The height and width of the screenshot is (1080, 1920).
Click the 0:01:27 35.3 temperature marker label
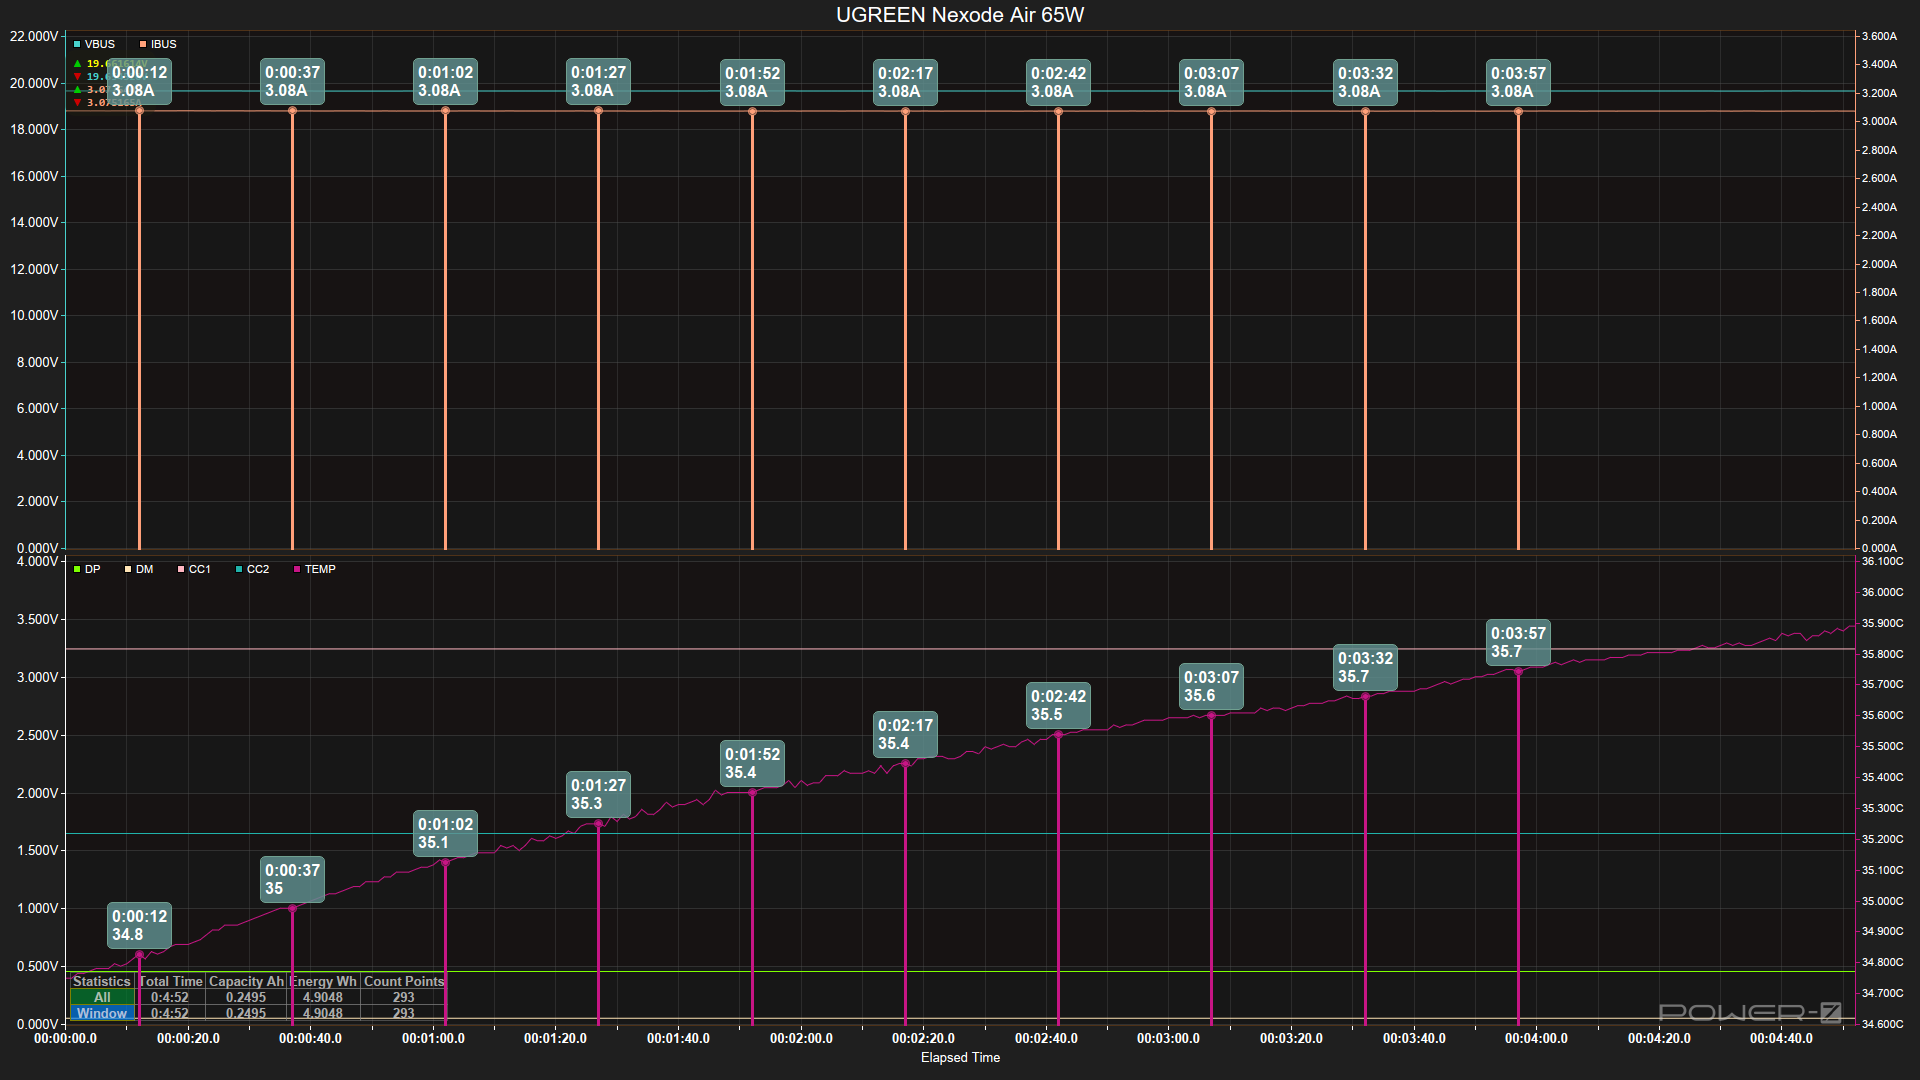point(598,794)
